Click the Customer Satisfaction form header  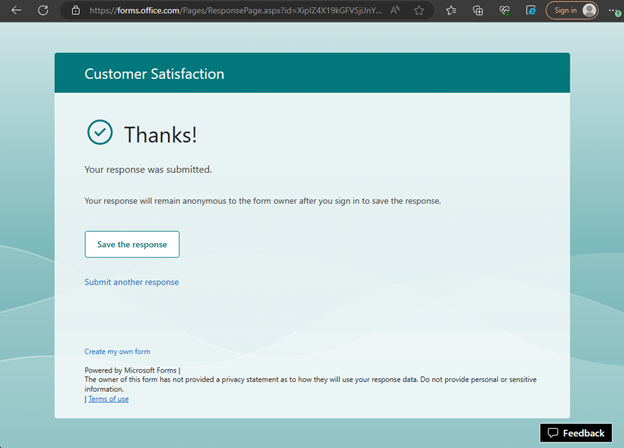pyautogui.click(x=154, y=74)
